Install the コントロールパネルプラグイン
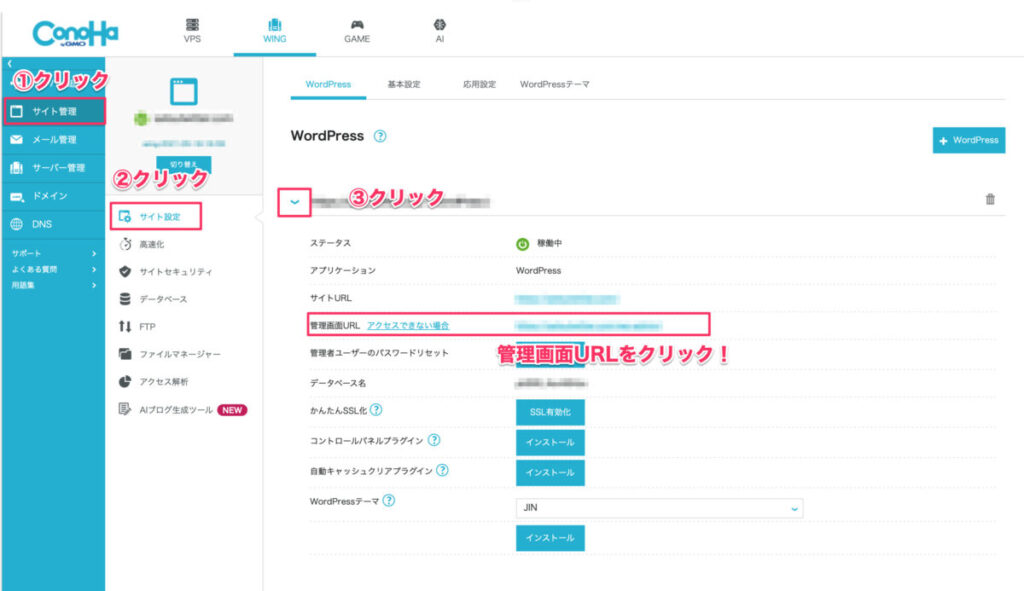 550,442
